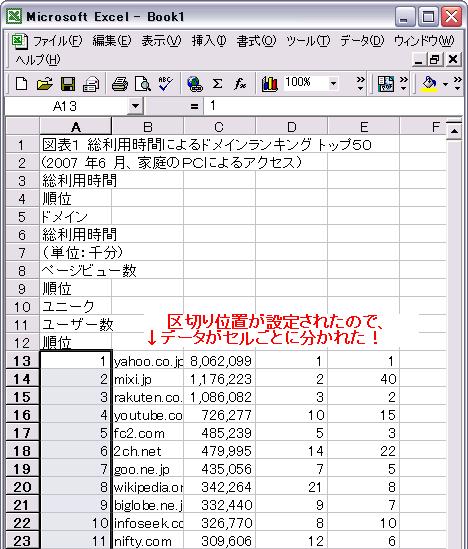Open the Paste Function fx icon
468x549 pixels.
point(240,84)
